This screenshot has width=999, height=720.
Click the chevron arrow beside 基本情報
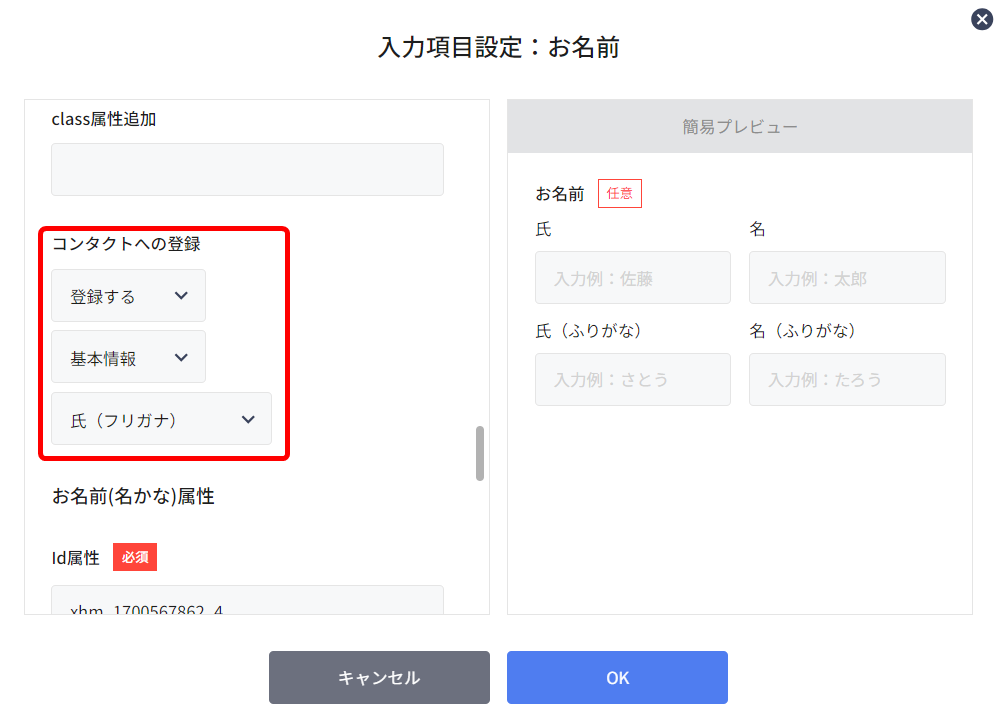point(181,357)
